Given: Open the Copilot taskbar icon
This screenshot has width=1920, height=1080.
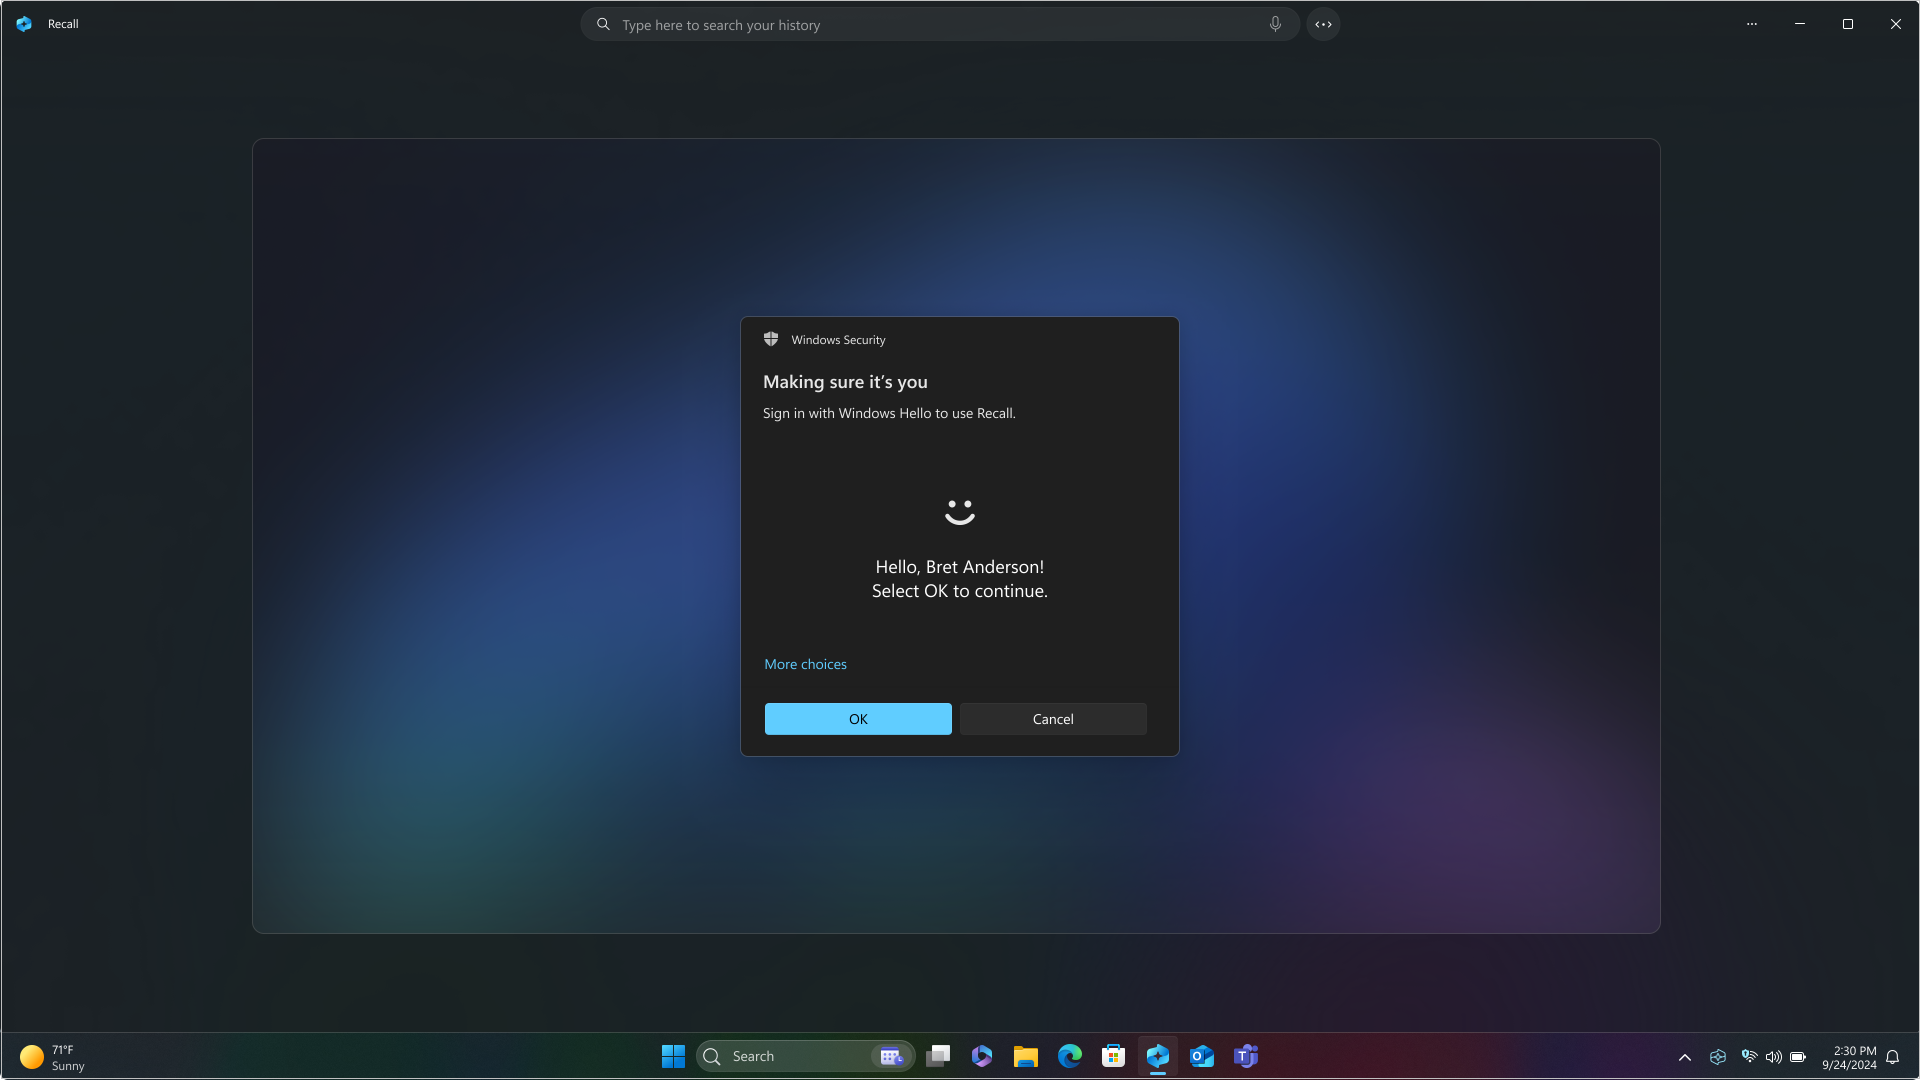Looking at the screenshot, I should (x=1156, y=1056).
